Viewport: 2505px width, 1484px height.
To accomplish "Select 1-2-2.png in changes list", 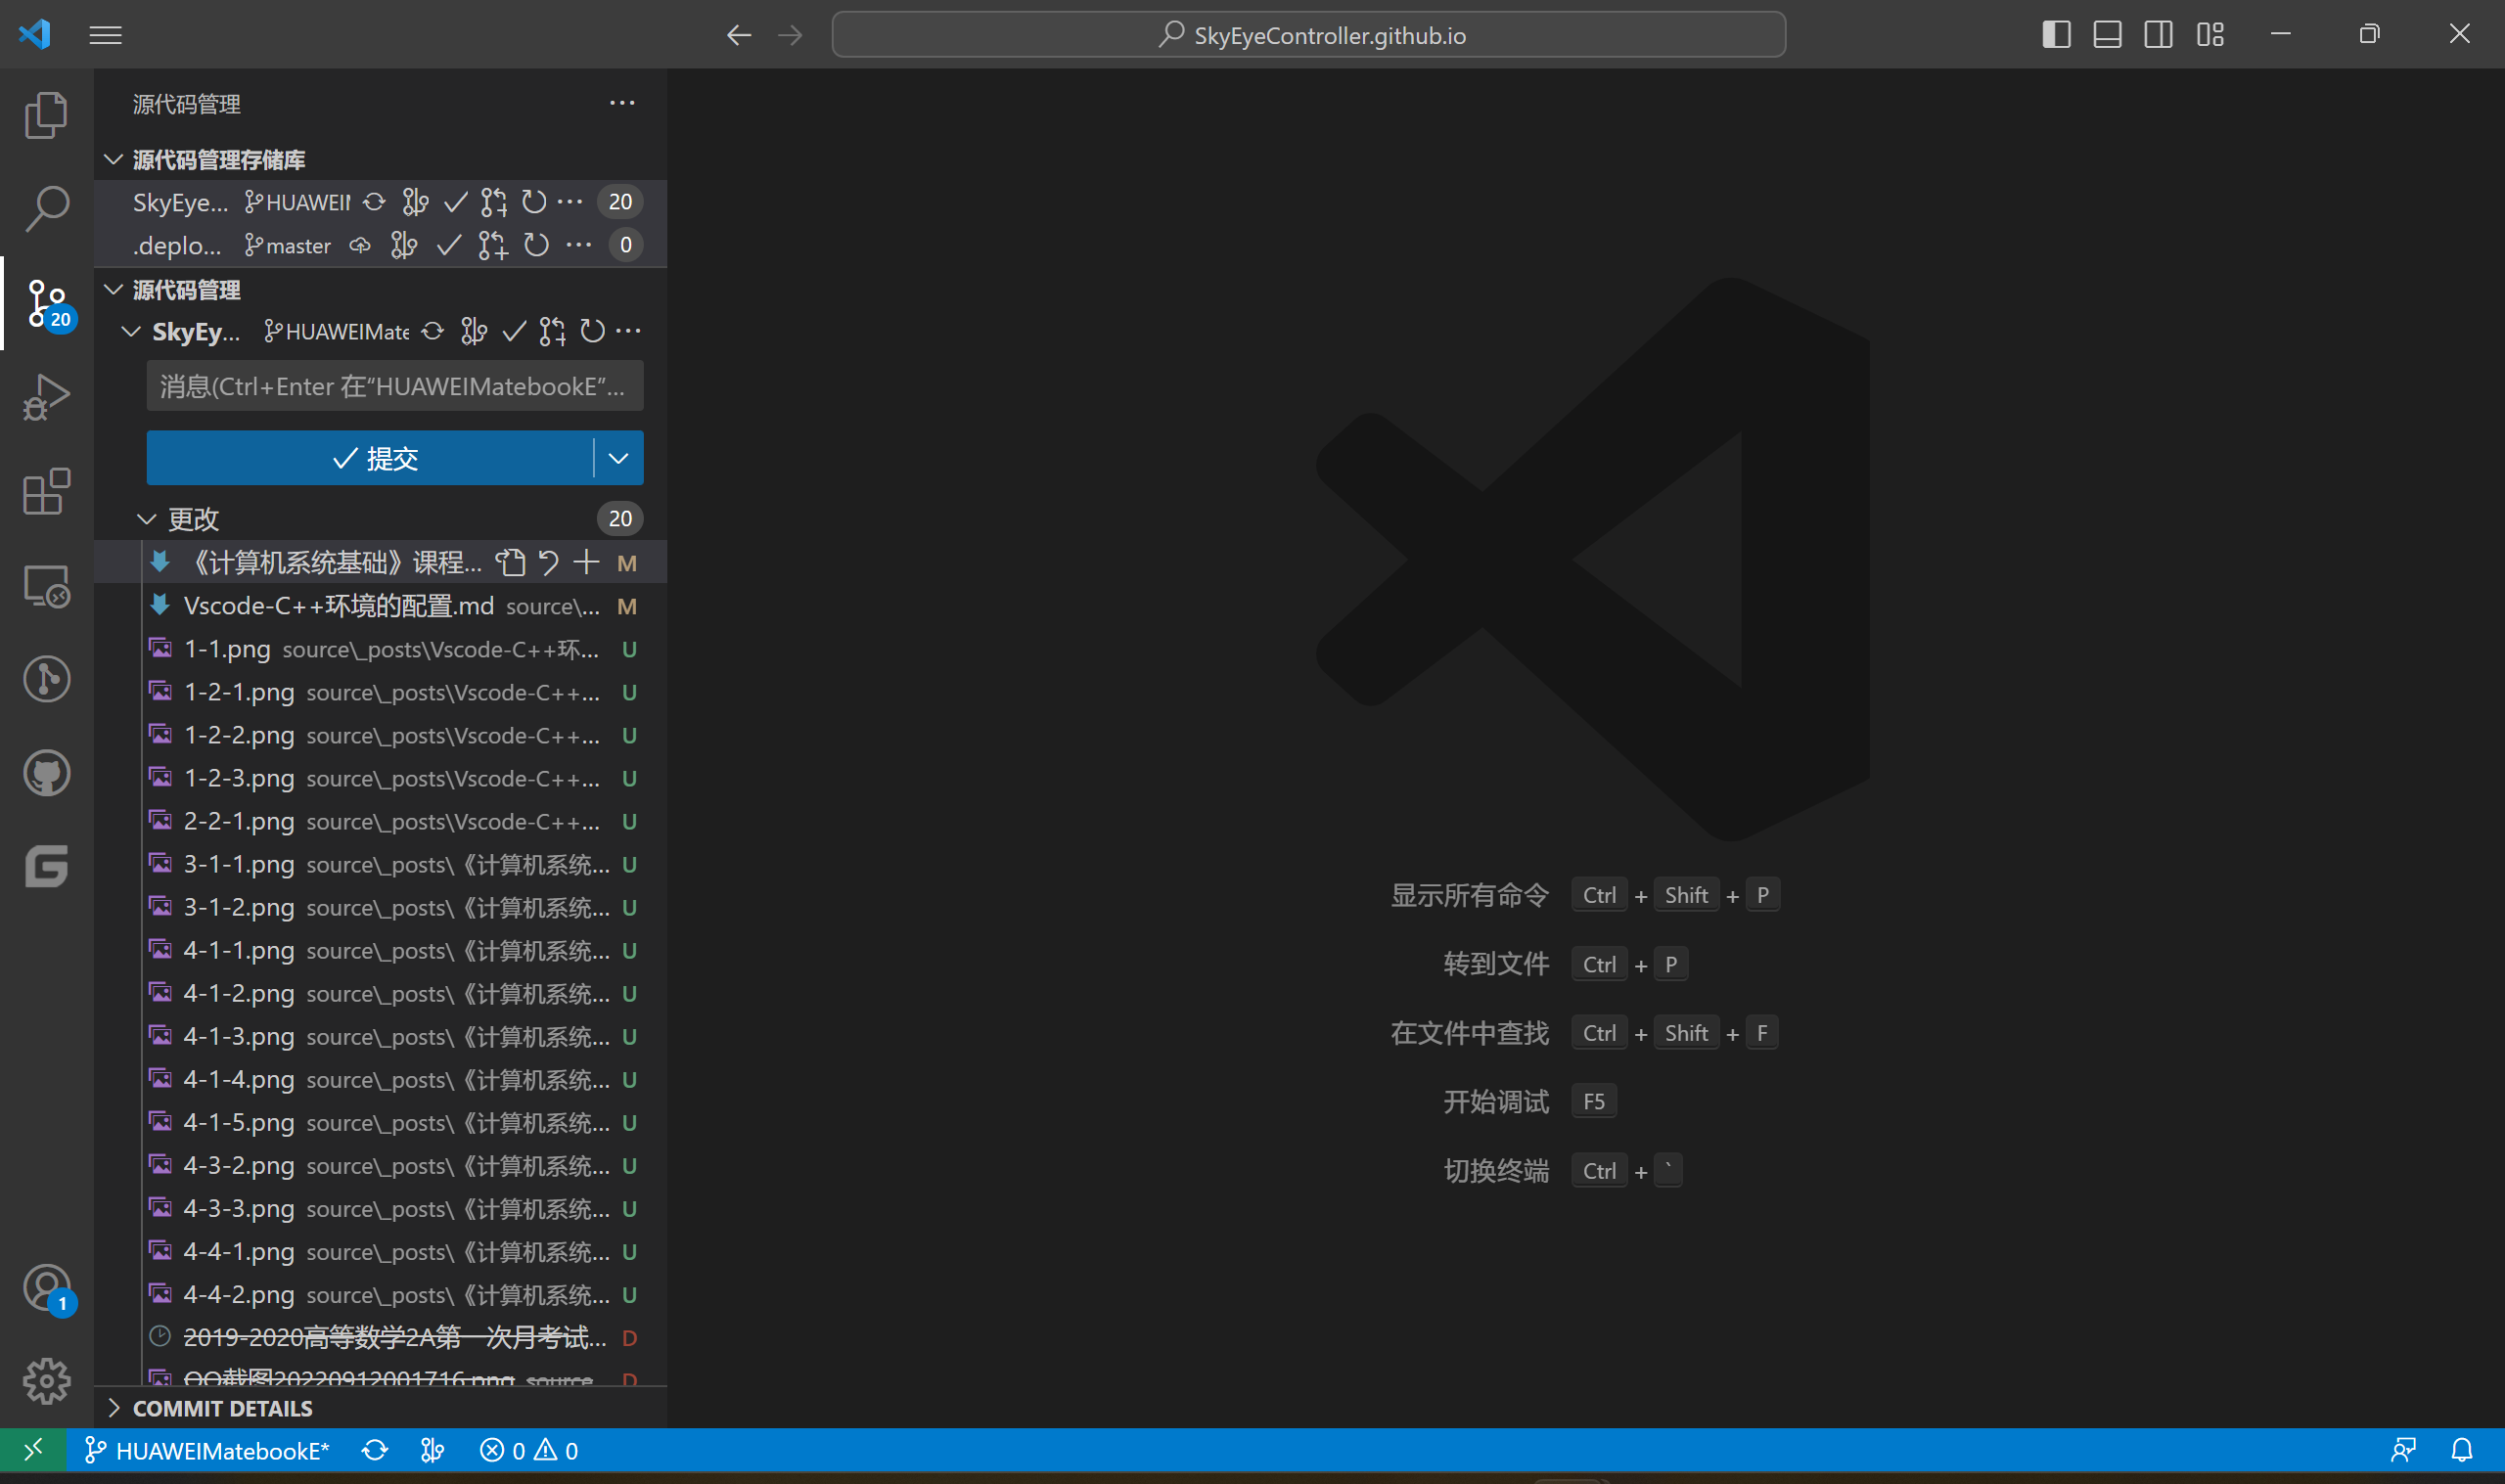I will pos(381,735).
